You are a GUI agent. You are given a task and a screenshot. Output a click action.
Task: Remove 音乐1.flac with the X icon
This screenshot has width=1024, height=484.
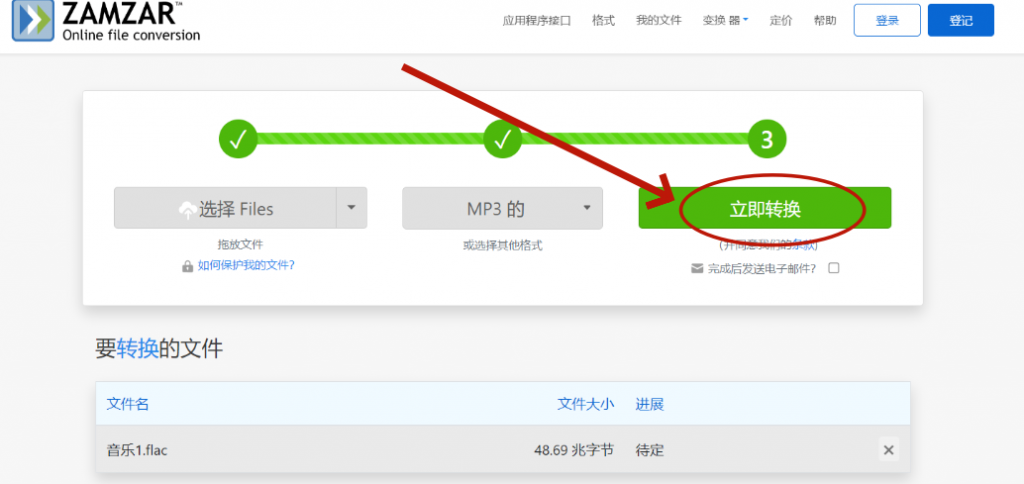click(888, 450)
